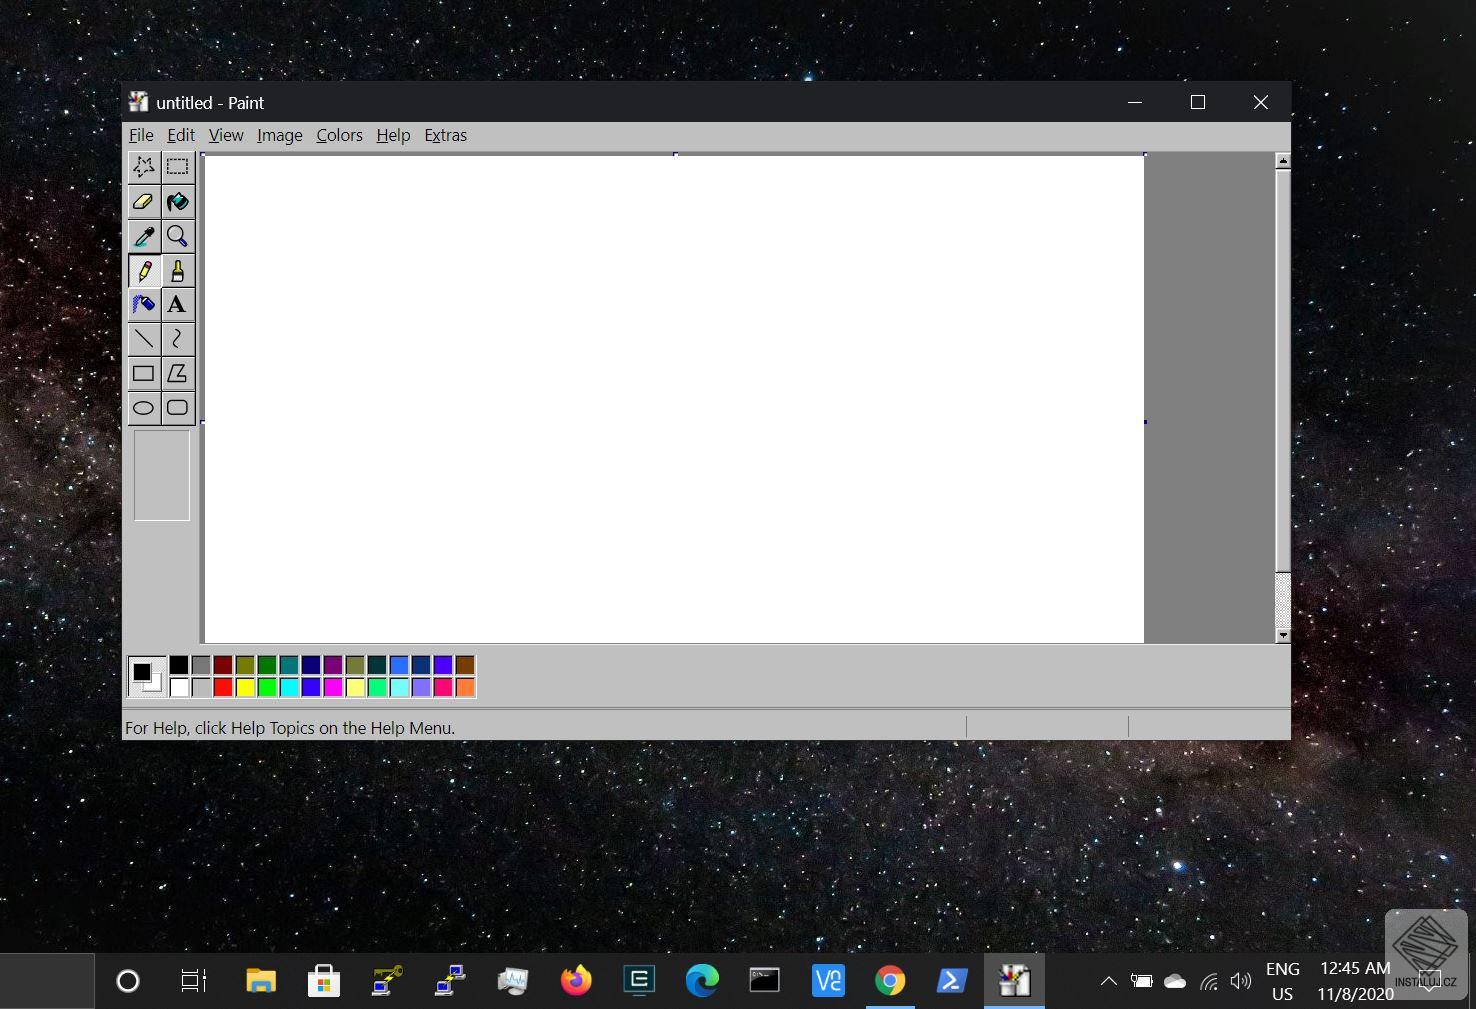This screenshot has width=1476, height=1009.
Task: Open the Extras menu
Action: [x=445, y=135]
